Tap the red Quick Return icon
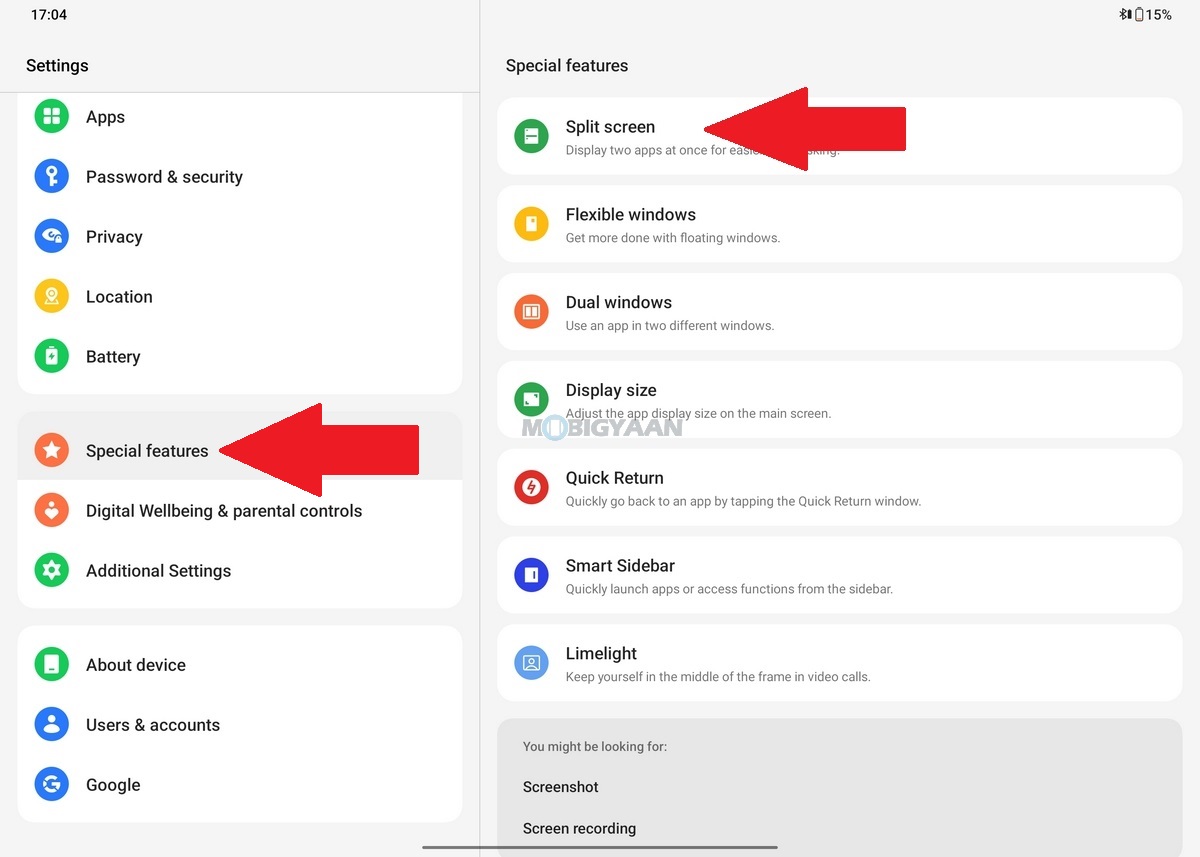The width and height of the screenshot is (1200, 857). (531, 487)
